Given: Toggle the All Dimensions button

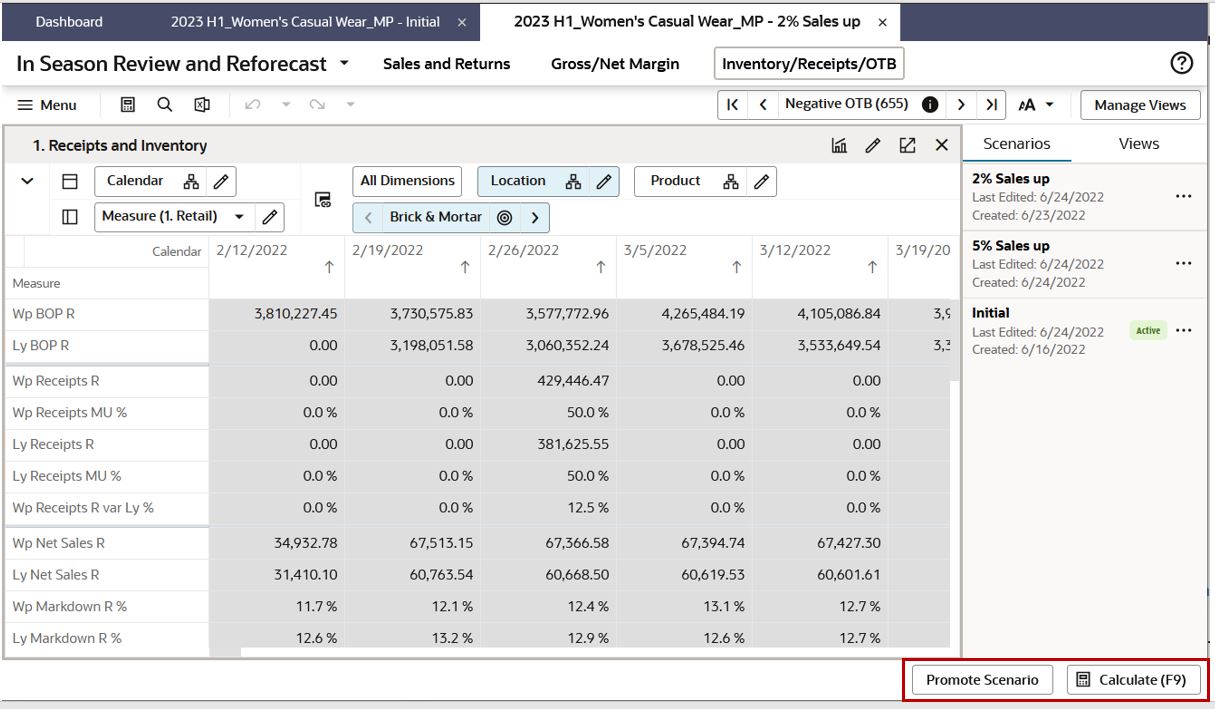Looking at the screenshot, I should tap(407, 181).
